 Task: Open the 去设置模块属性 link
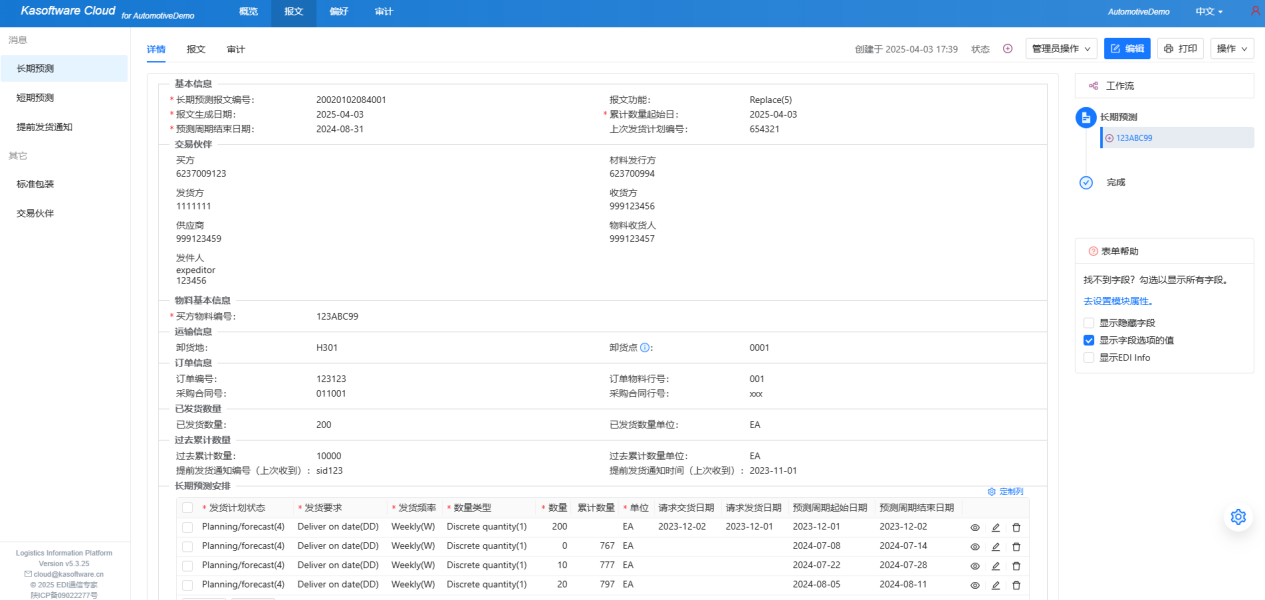click(1118, 301)
